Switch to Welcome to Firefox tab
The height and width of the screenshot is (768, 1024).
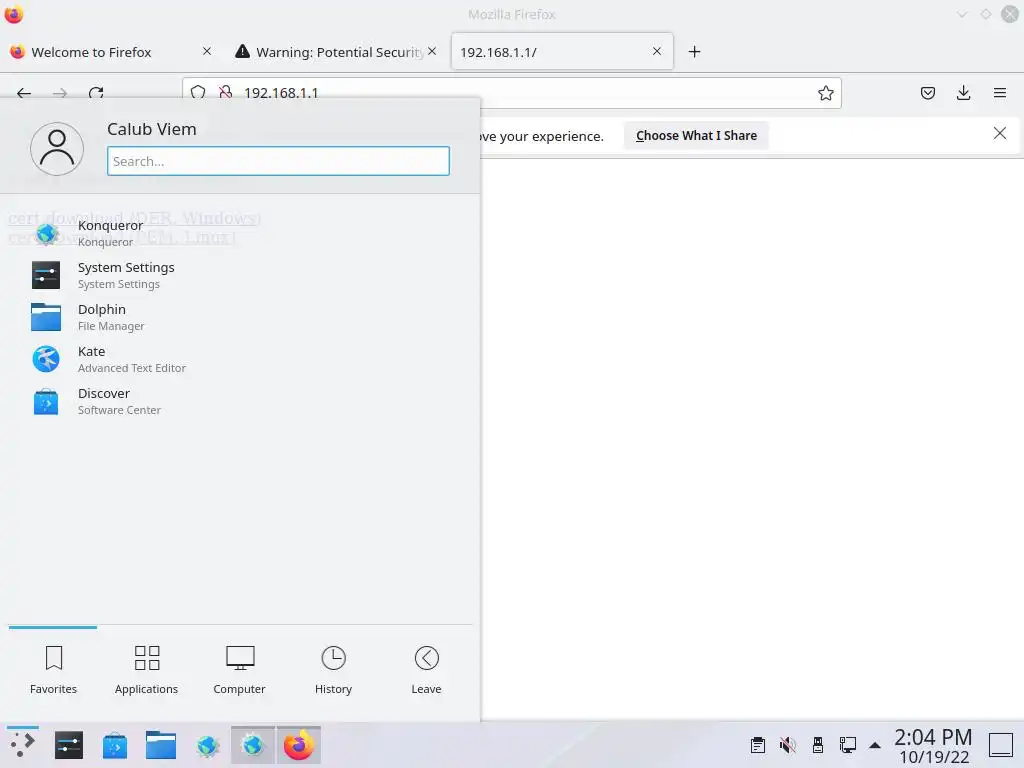111,52
